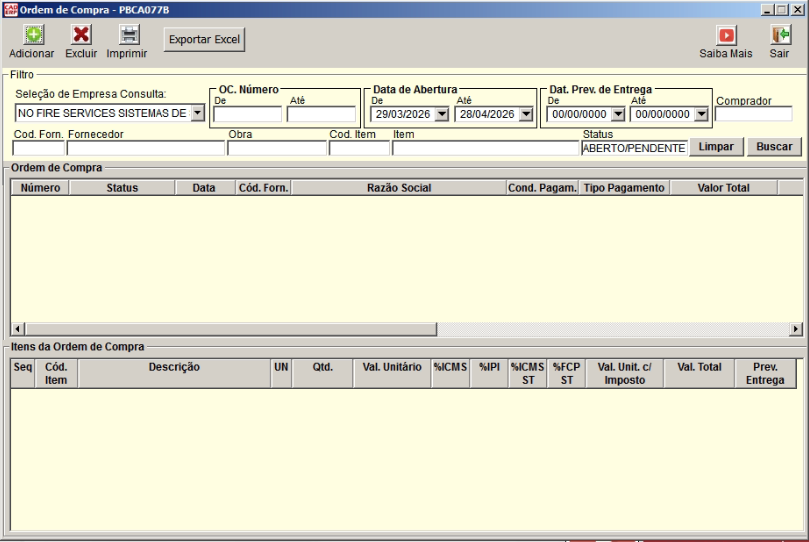Click the Cód. Forn. column header
The width and height of the screenshot is (809, 542).
pos(264,188)
